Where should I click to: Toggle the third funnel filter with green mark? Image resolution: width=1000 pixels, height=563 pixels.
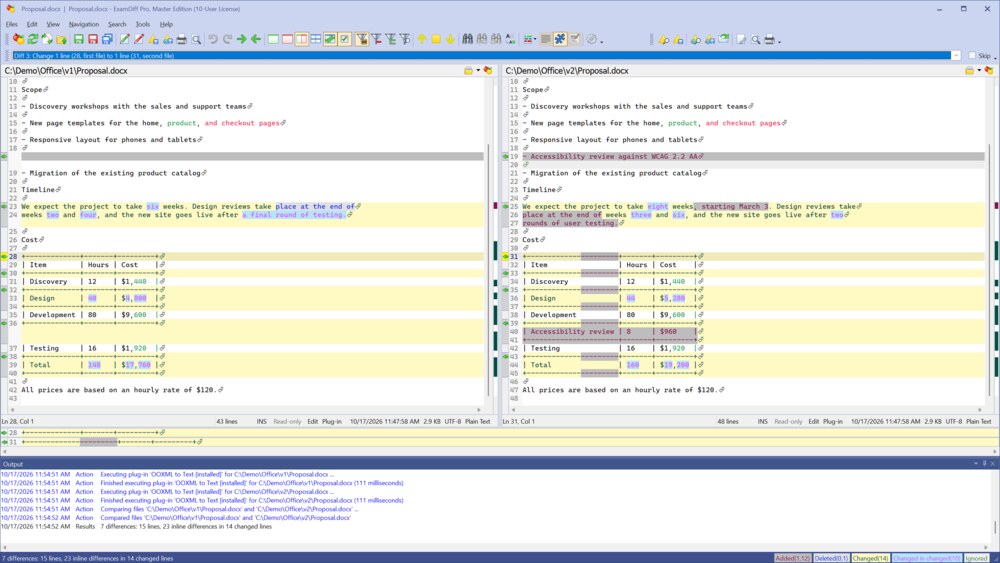pos(390,40)
